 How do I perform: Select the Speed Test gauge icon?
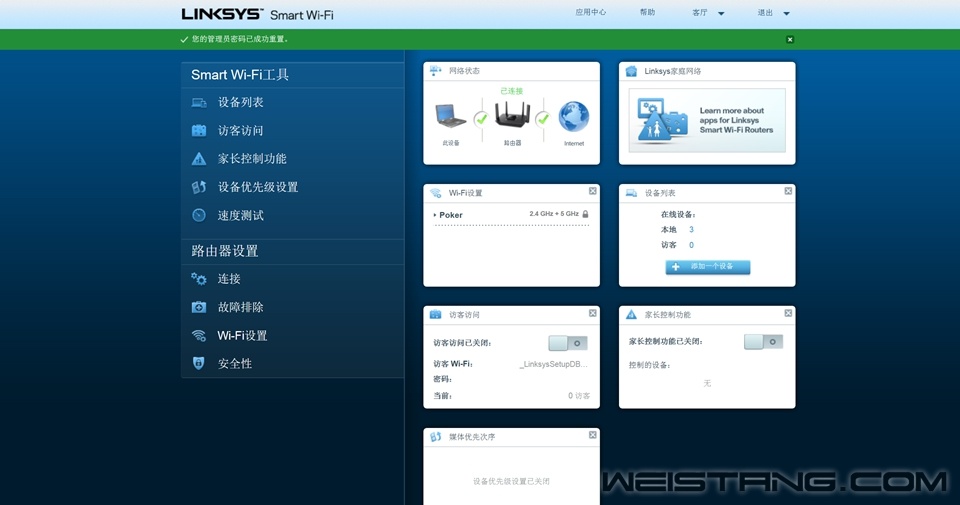pyautogui.click(x=199, y=215)
